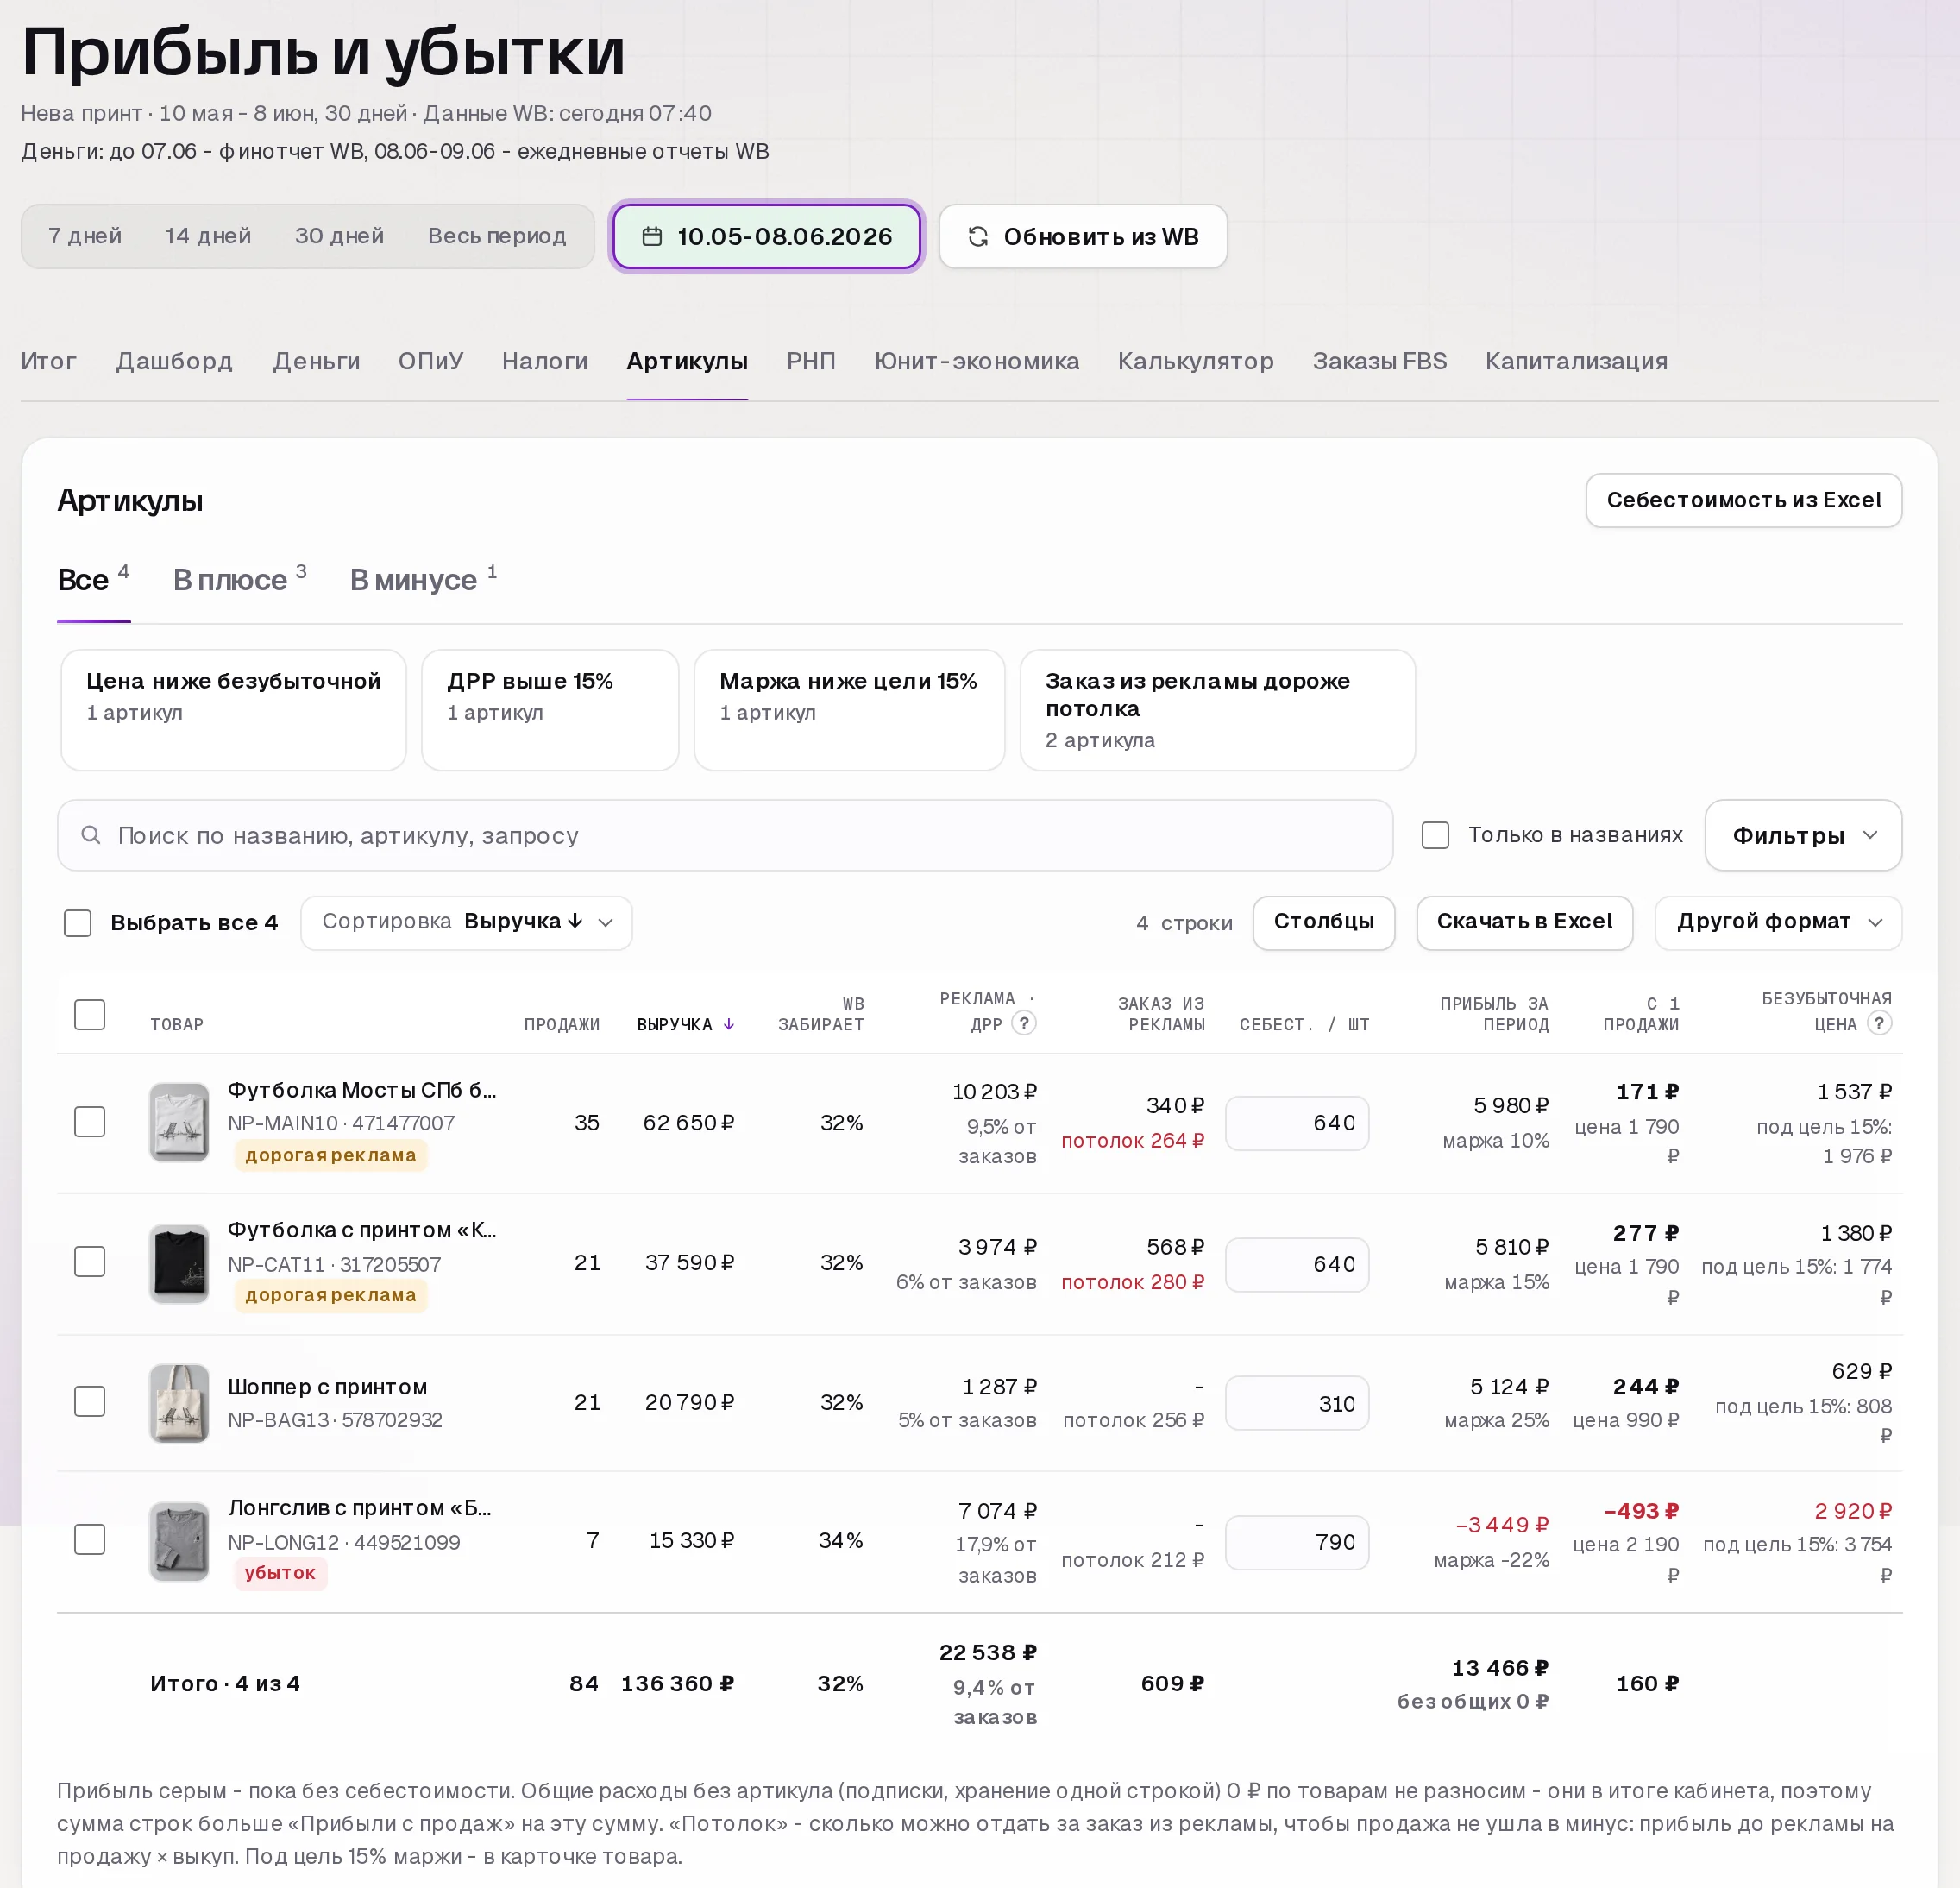Tick the Выбрать все 4 checkbox

(x=77, y=923)
